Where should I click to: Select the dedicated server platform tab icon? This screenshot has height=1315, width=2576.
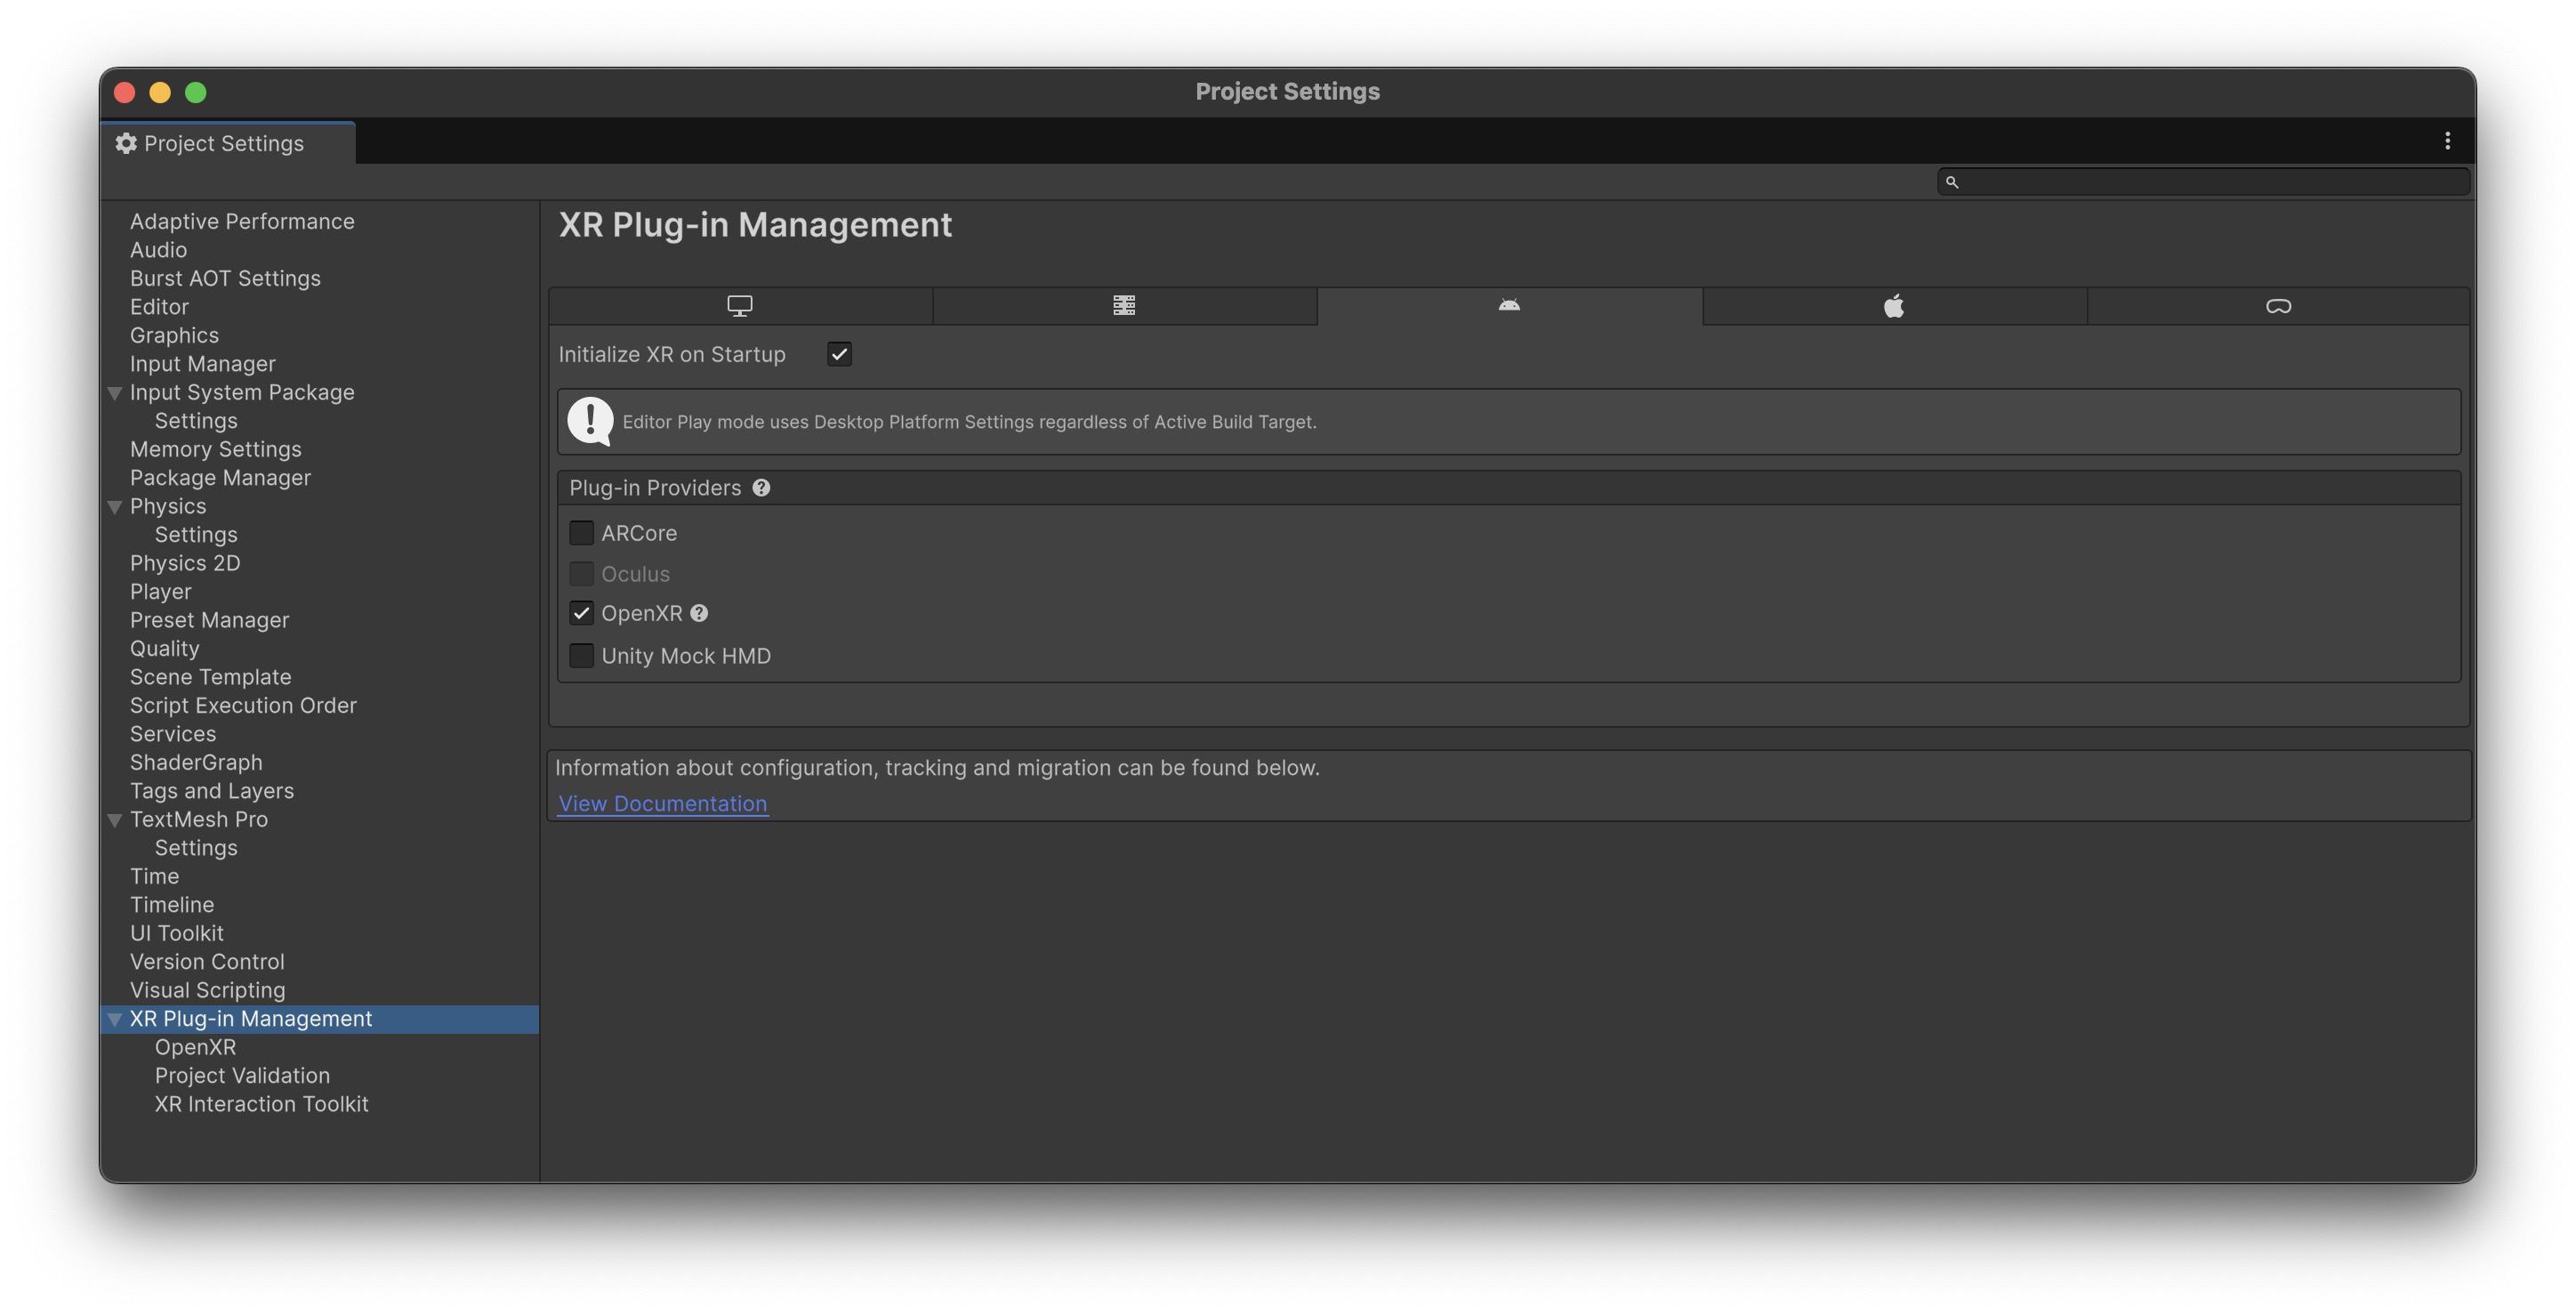click(x=1124, y=306)
